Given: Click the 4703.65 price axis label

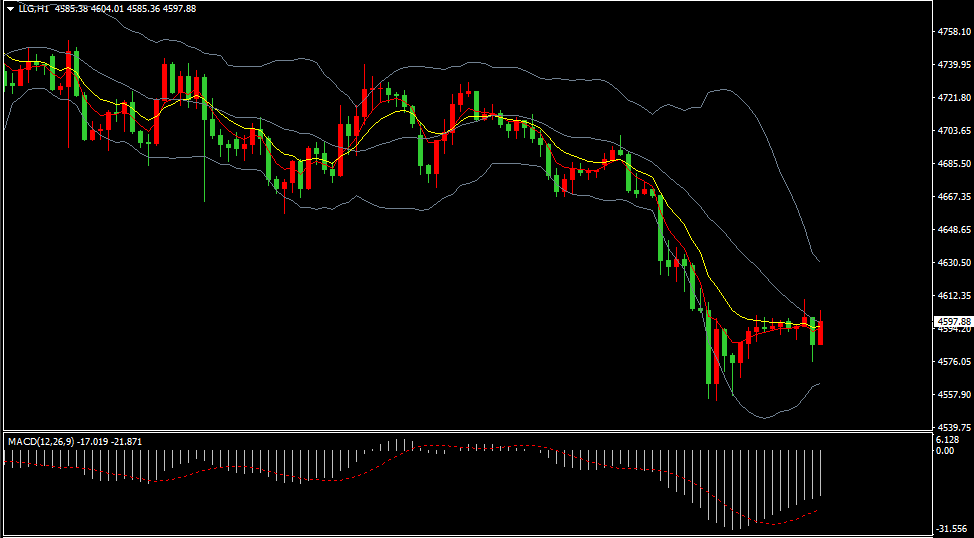Looking at the screenshot, I should (x=954, y=131).
